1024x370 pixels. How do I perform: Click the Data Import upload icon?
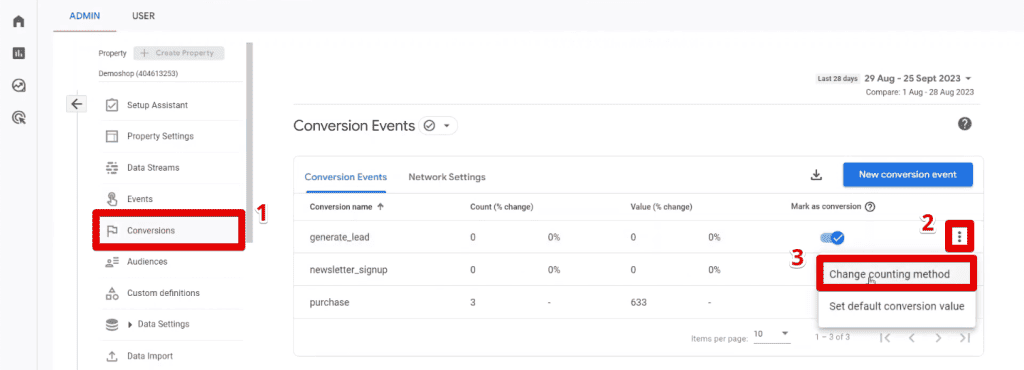point(112,356)
